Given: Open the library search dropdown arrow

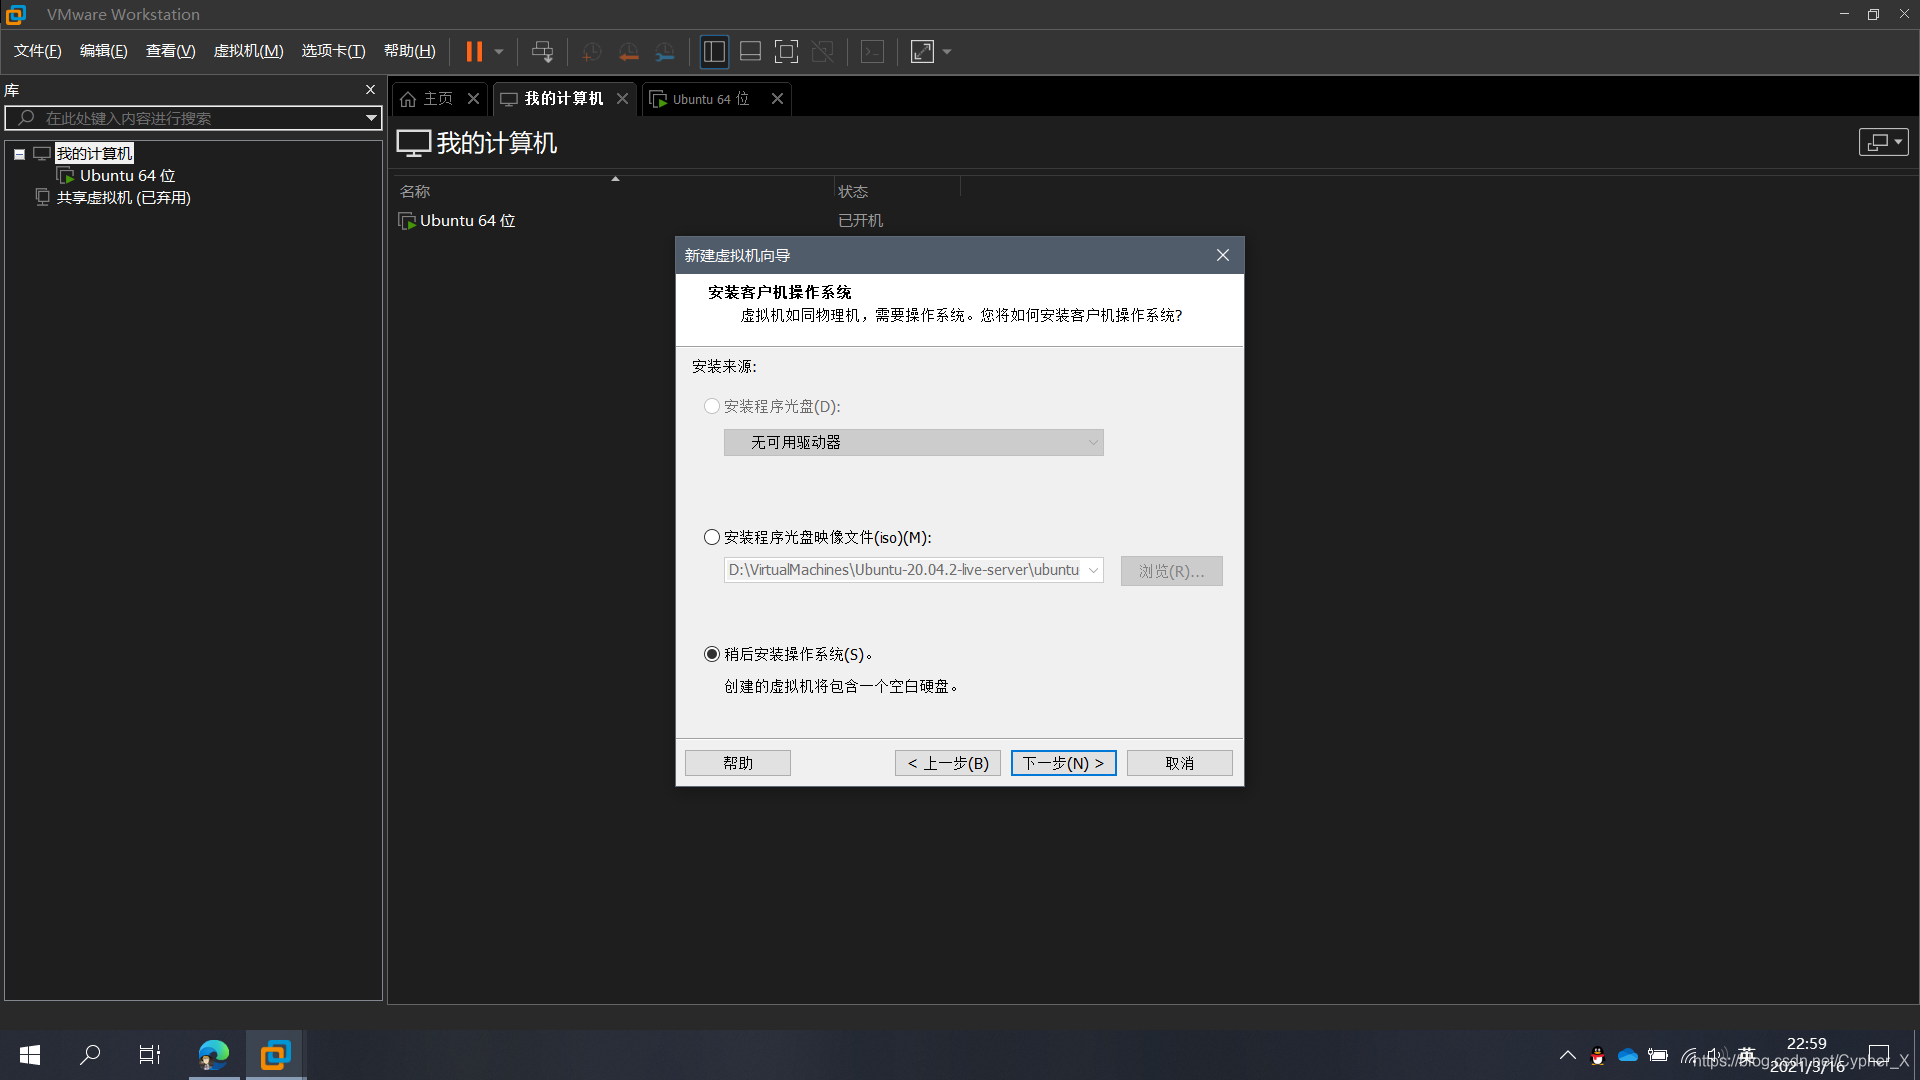Looking at the screenshot, I should click(x=371, y=118).
